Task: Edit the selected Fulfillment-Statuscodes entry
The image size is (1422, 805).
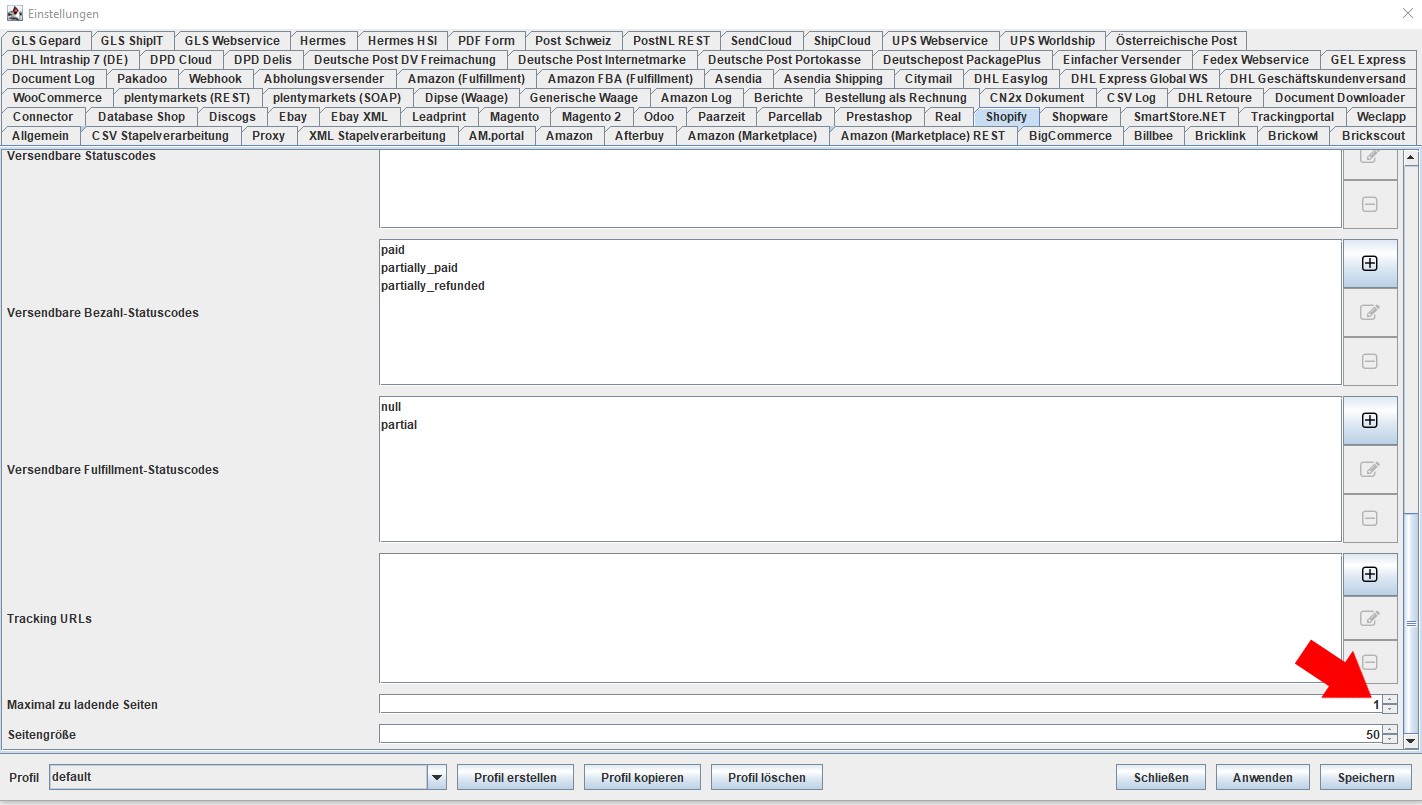Action: tap(1370, 469)
